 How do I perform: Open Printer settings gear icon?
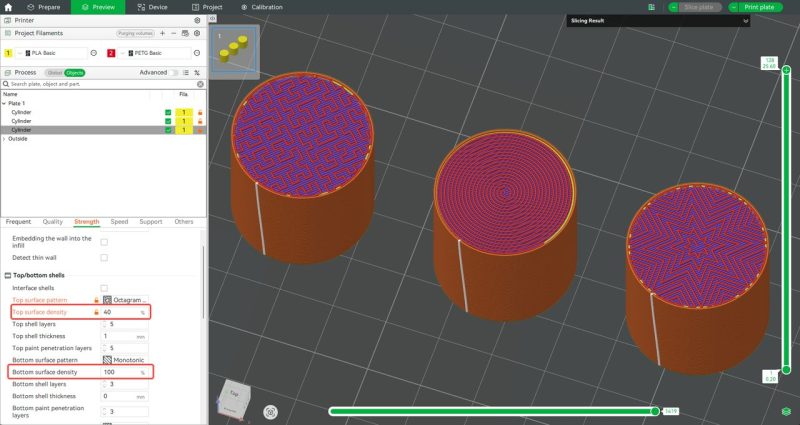click(x=197, y=20)
